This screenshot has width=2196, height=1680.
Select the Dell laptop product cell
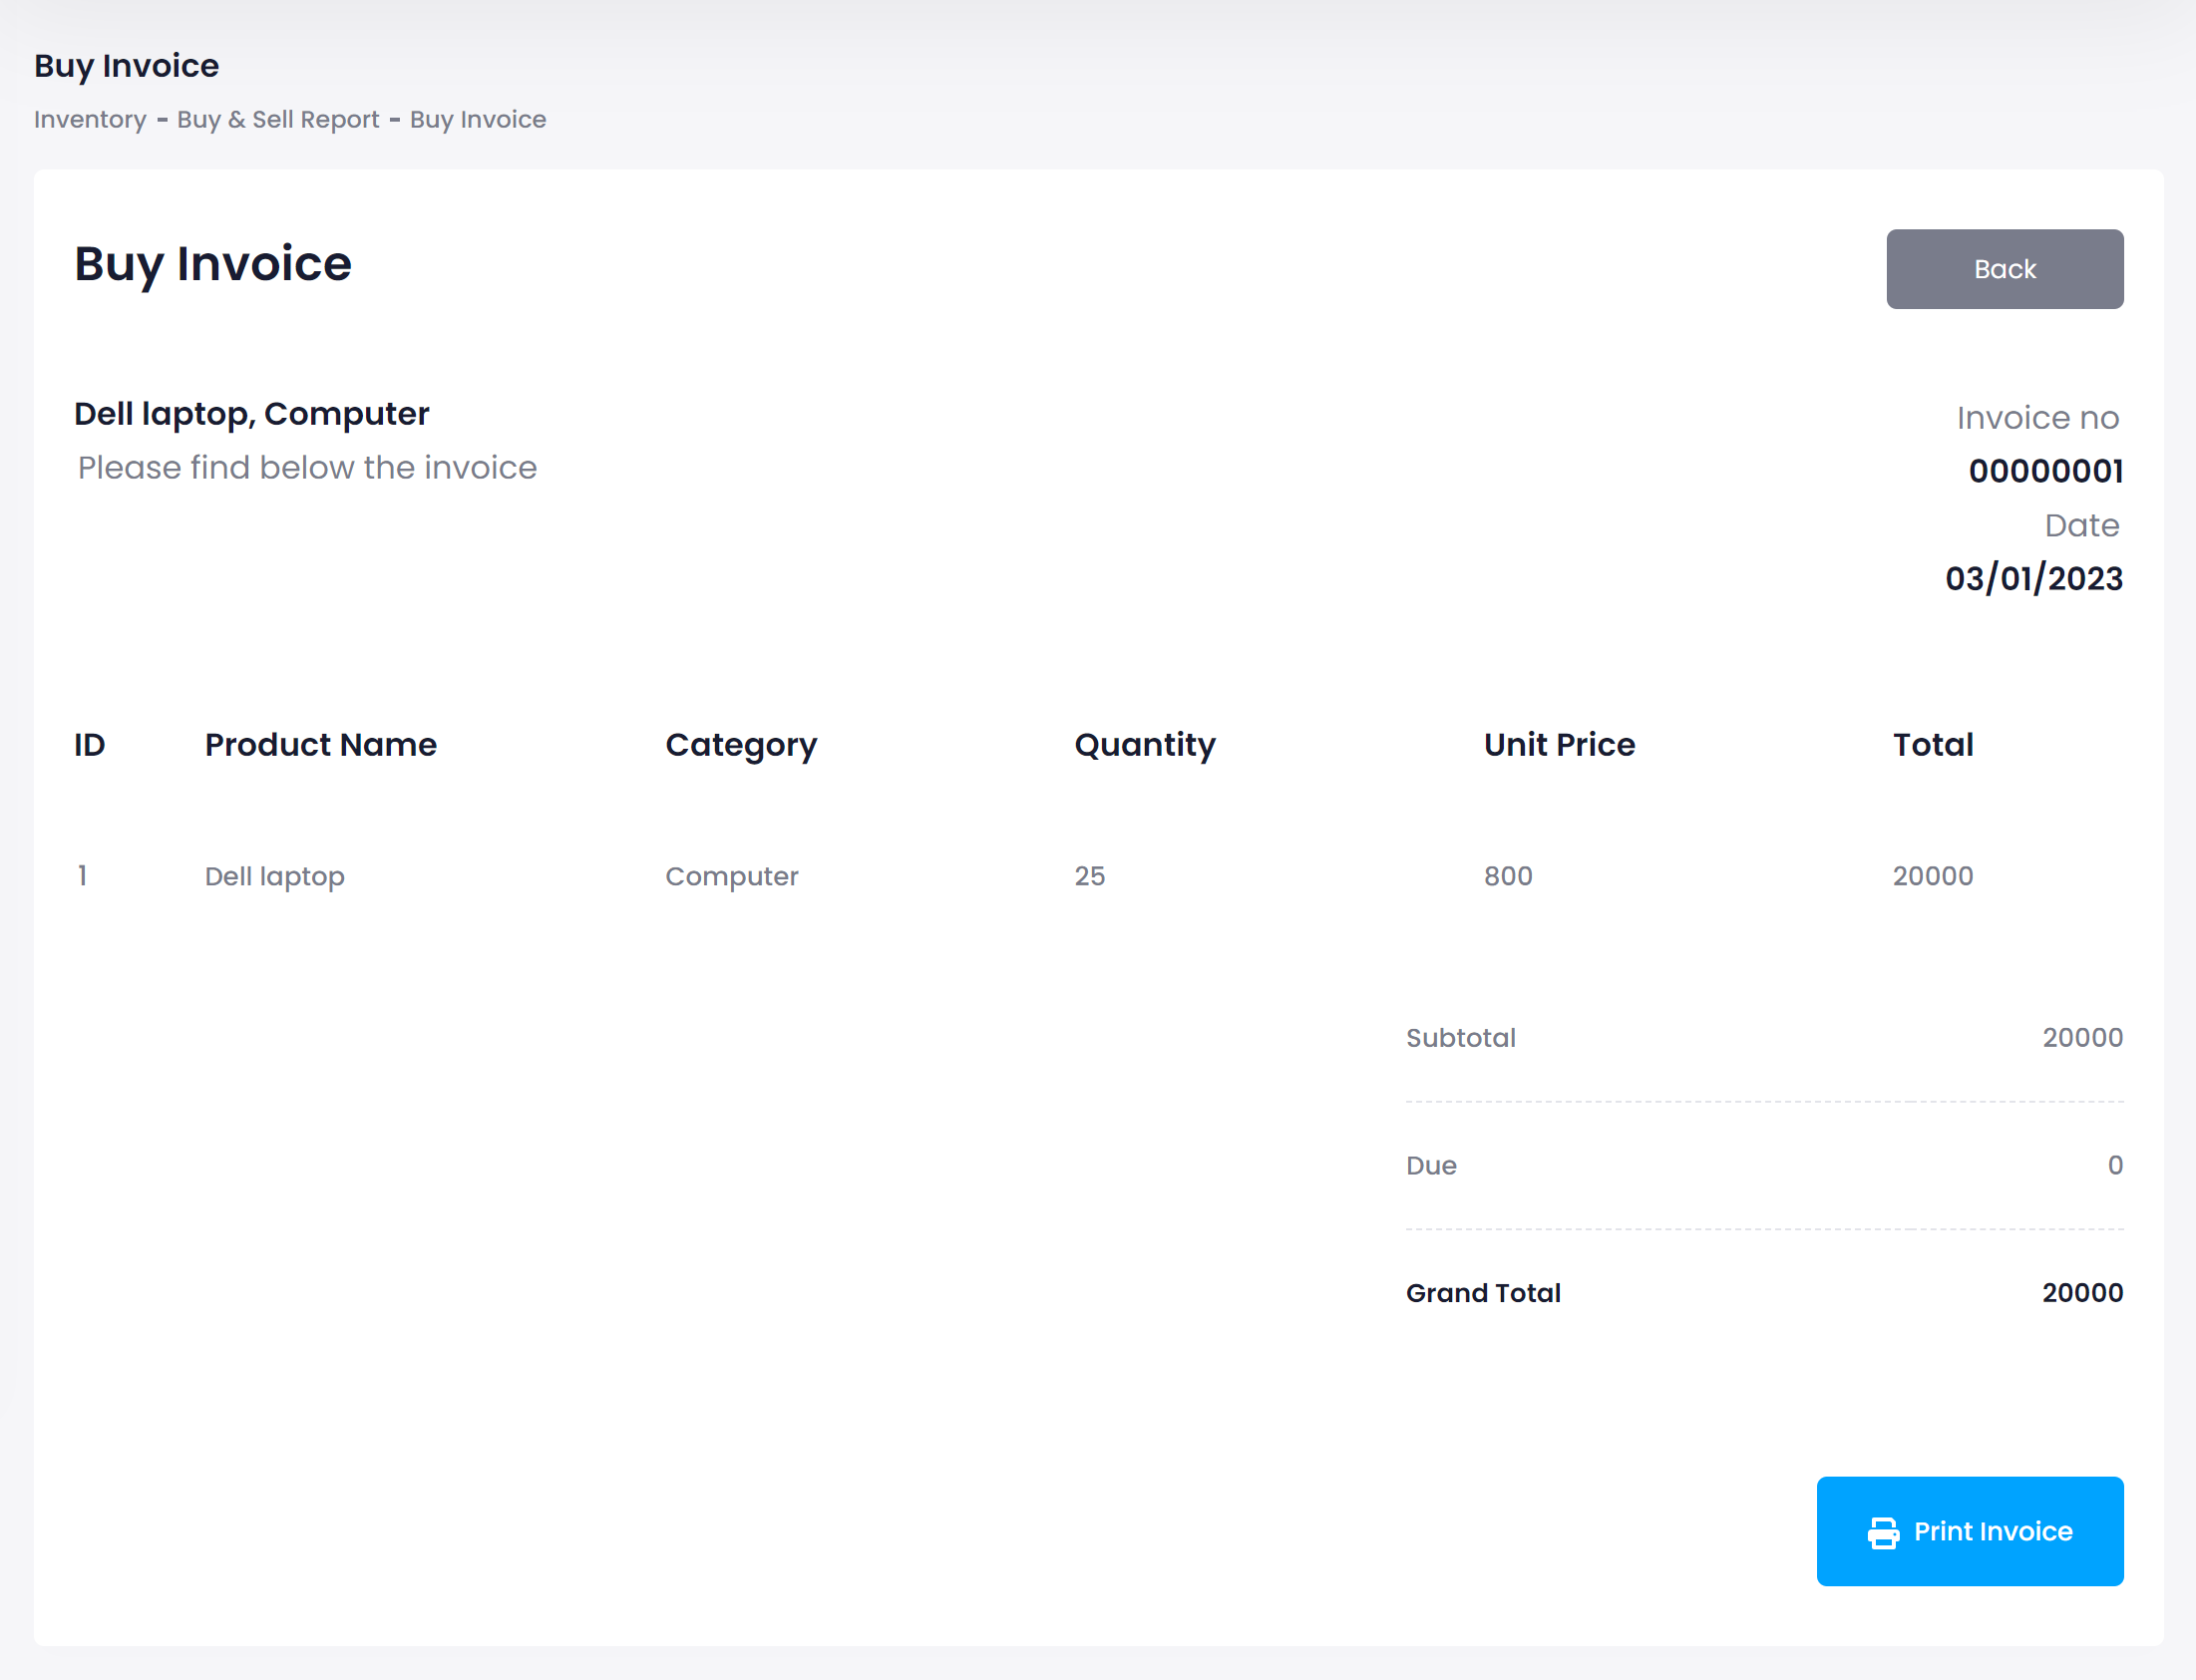coord(274,876)
